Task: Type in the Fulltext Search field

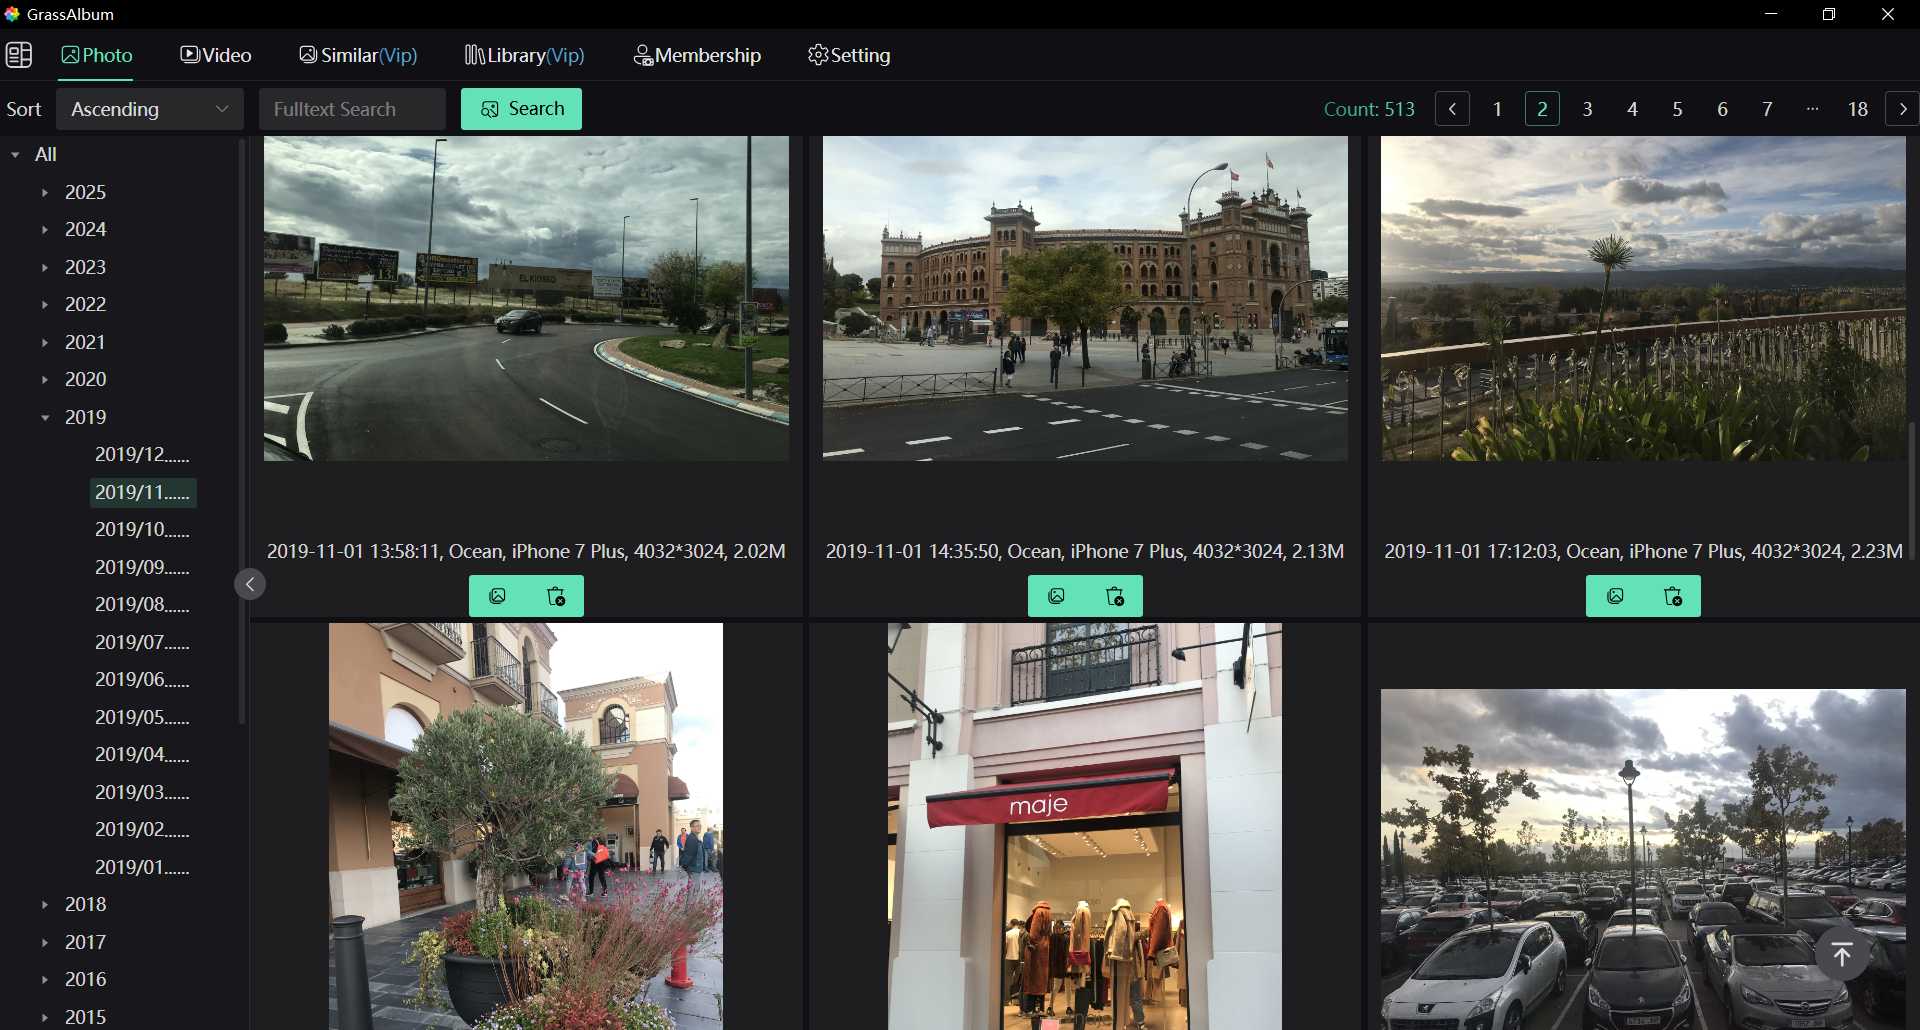Action: (x=352, y=109)
